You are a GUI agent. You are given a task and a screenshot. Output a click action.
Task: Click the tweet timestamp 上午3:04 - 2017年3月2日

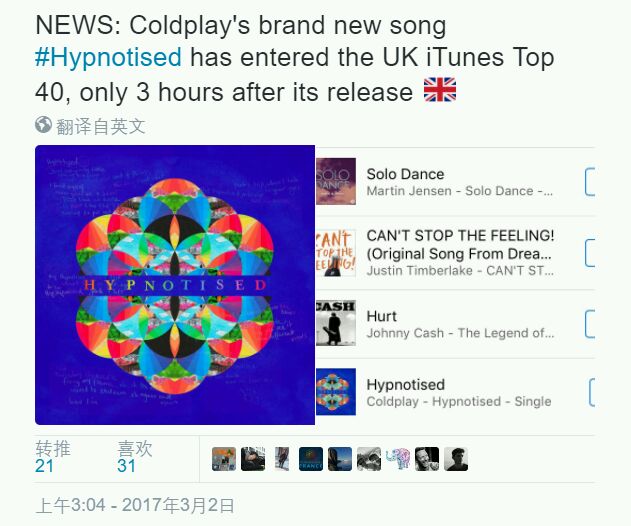(x=135, y=505)
